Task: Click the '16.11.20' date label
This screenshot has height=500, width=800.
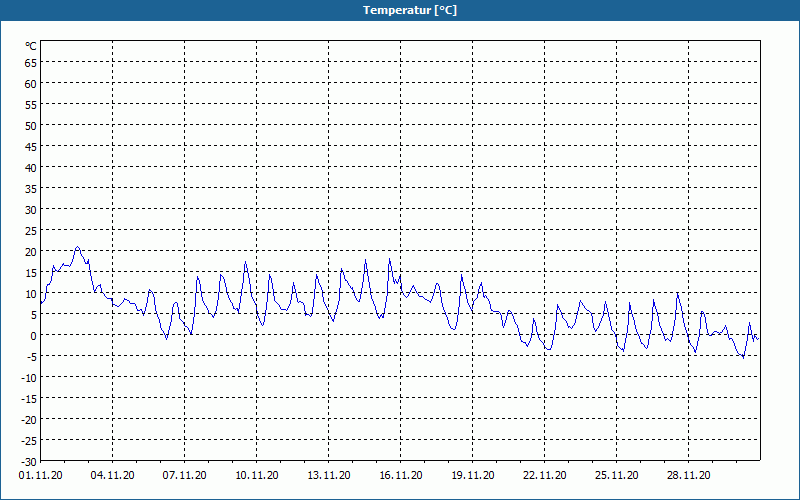Action: [x=401, y=475]
